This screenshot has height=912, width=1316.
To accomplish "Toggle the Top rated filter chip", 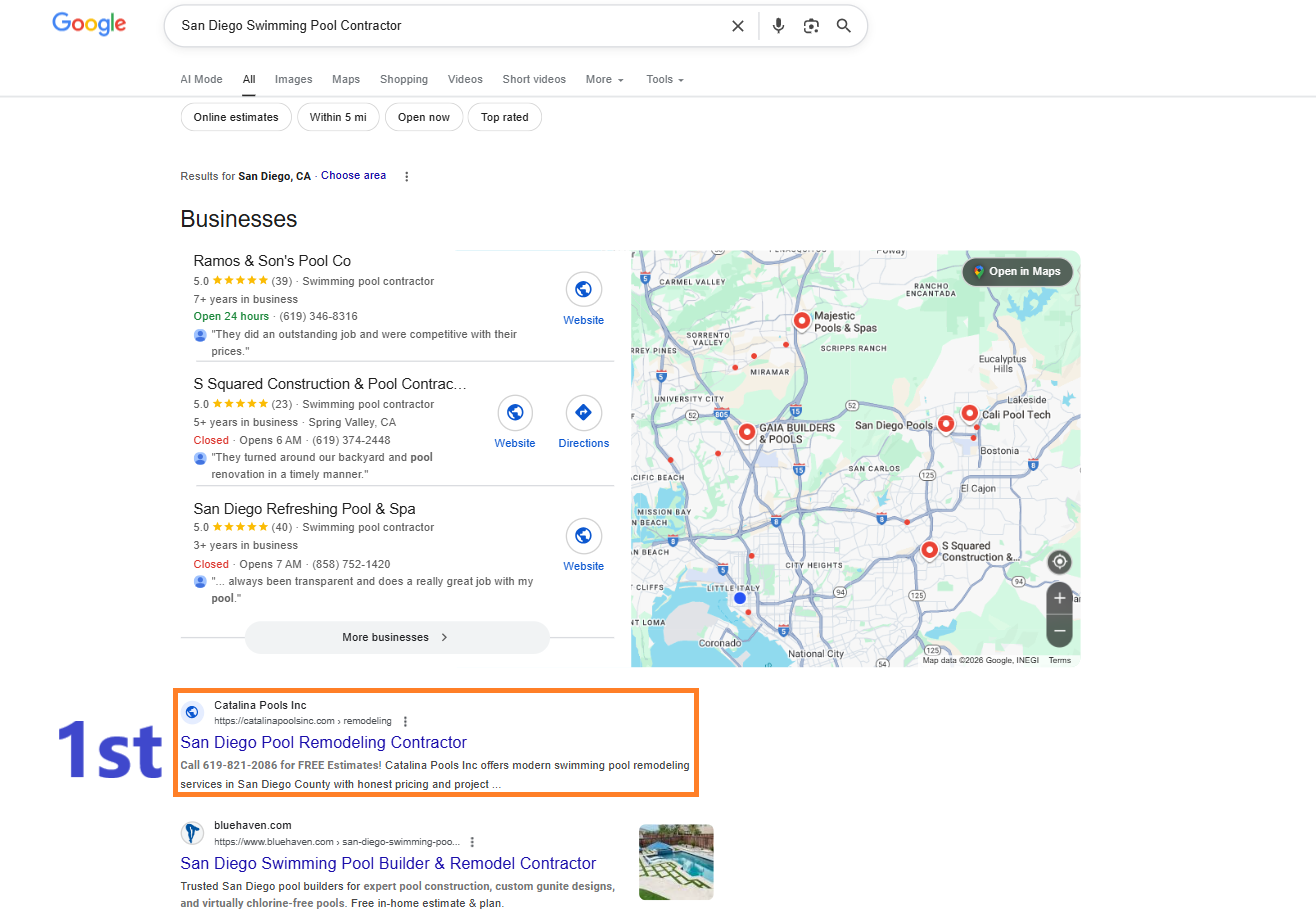I will tap(505, 117).
